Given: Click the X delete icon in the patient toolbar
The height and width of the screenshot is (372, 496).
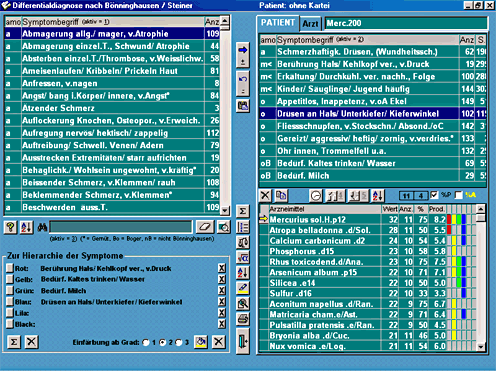Looking at the screenshot, I should pos(265,196).
